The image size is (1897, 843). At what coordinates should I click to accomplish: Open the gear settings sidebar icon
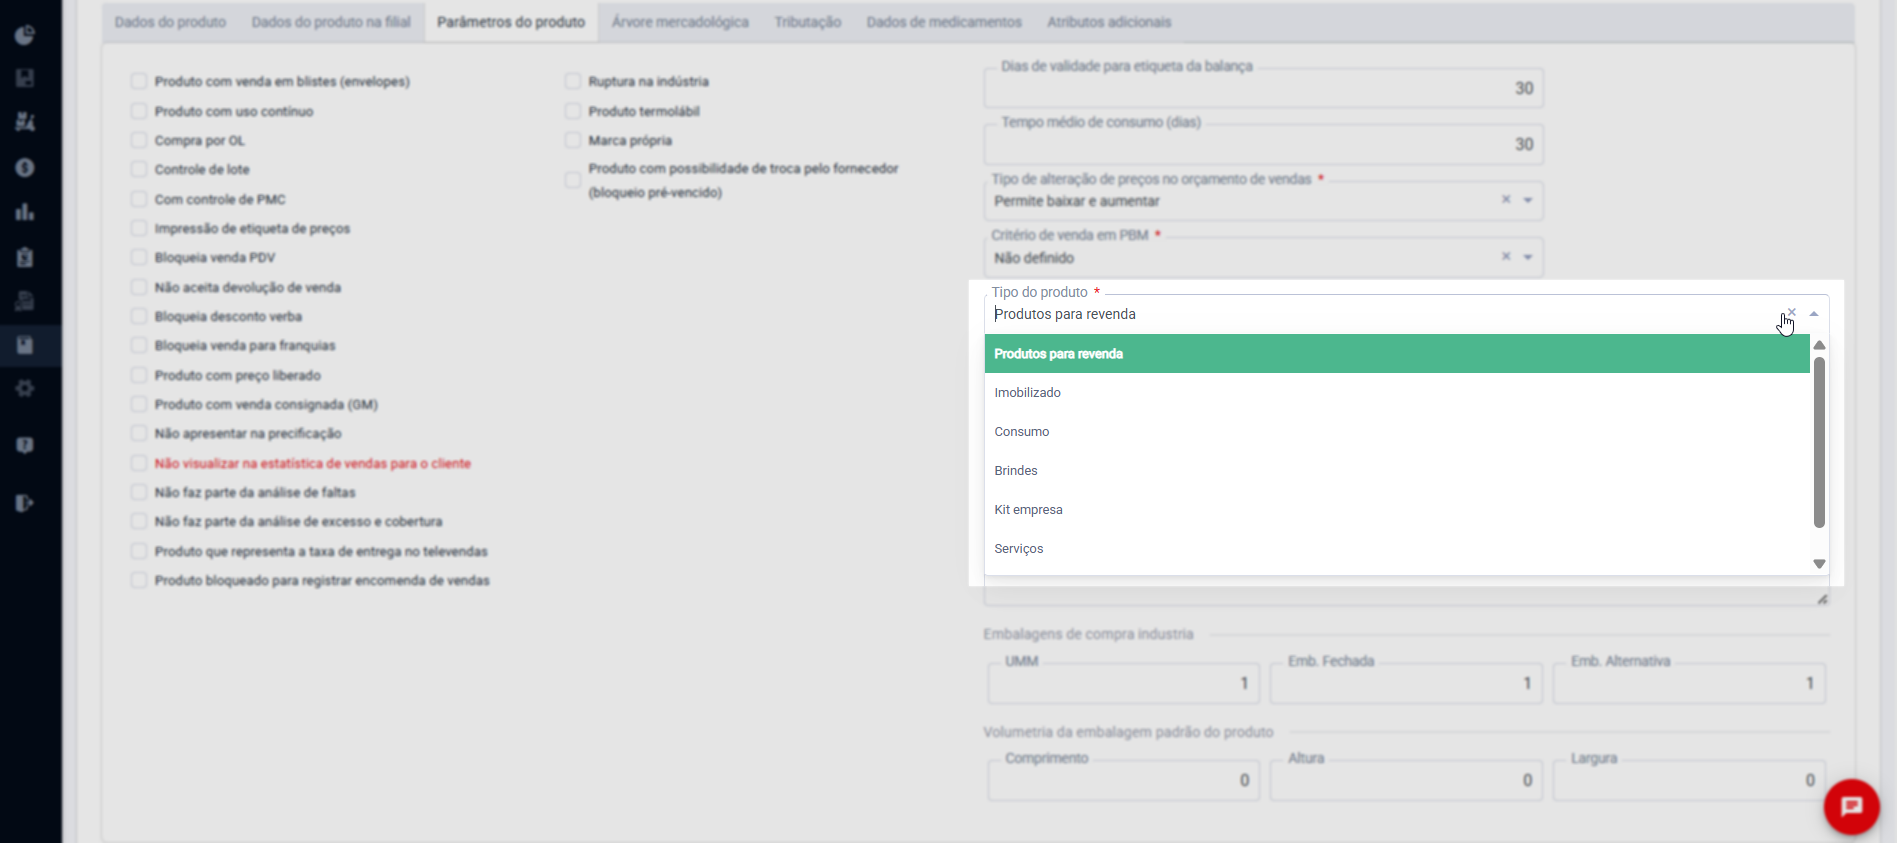click(x=25, y=388)
